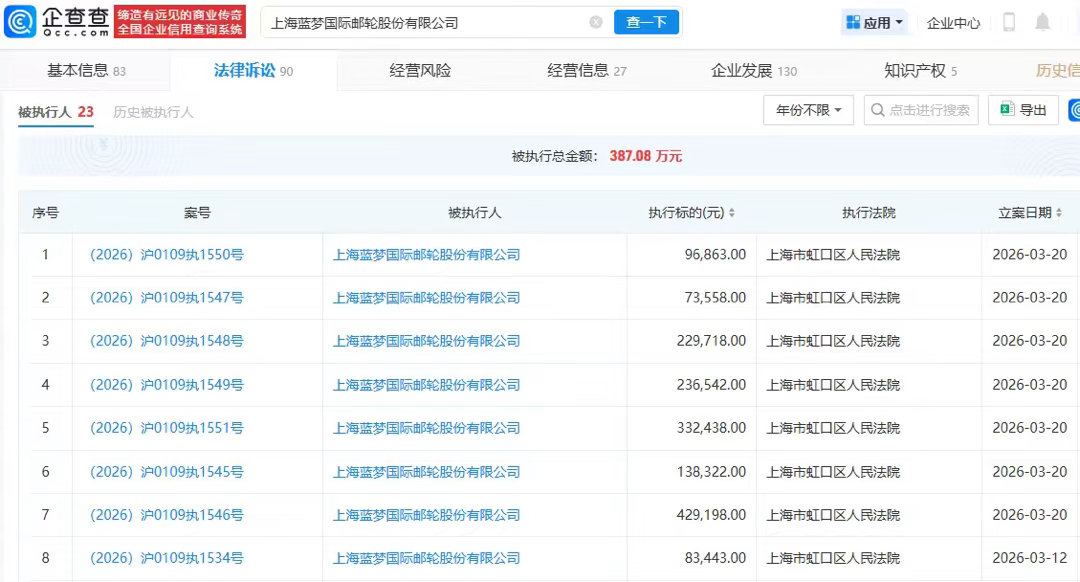
Task: Switch to the 基本信息 tab
Action: tap(86, 71)
